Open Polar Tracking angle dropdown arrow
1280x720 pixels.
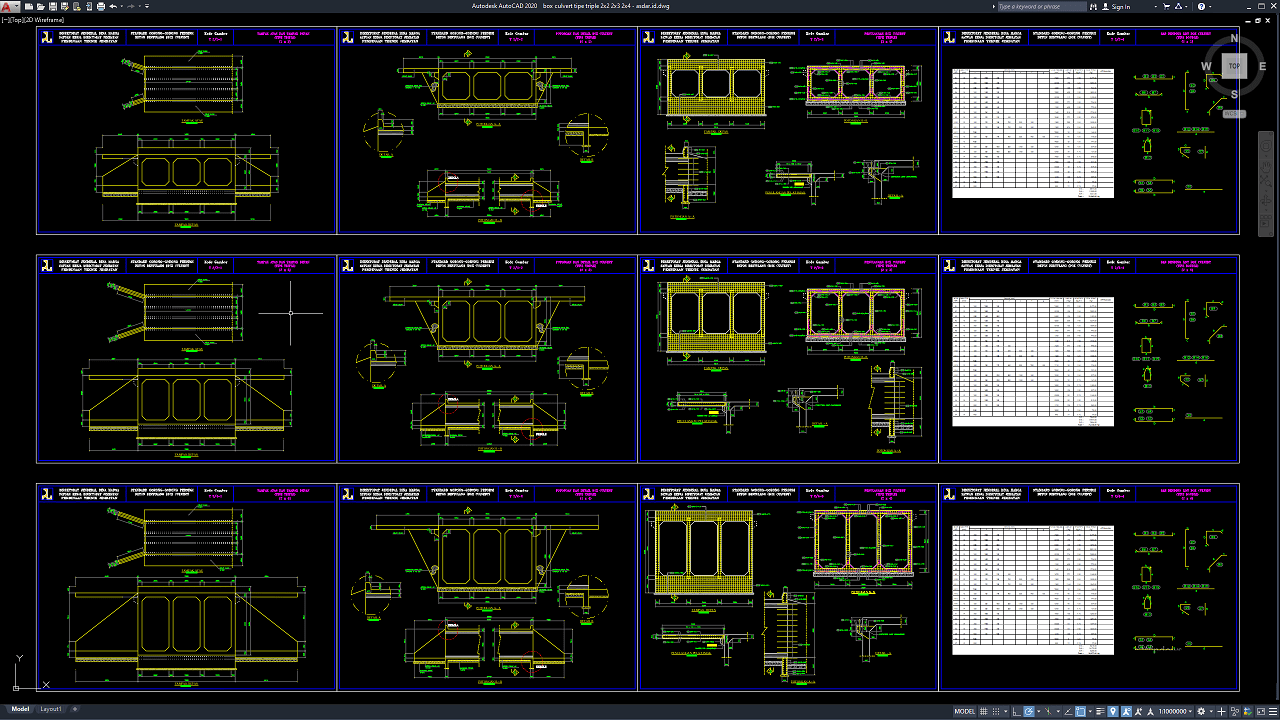pos(1039,711)
